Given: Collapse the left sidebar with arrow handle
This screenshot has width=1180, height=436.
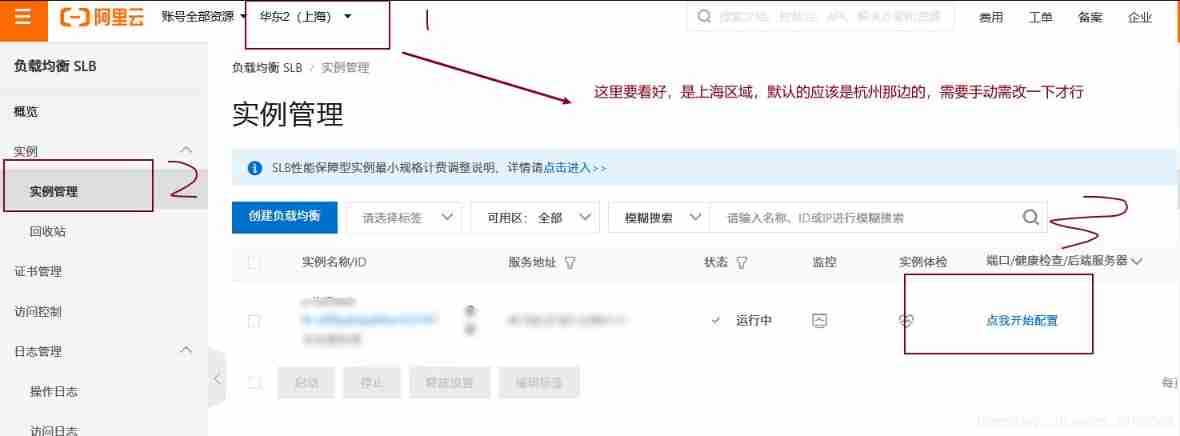Looking at the screenshot, I should [x=217, y=379].
